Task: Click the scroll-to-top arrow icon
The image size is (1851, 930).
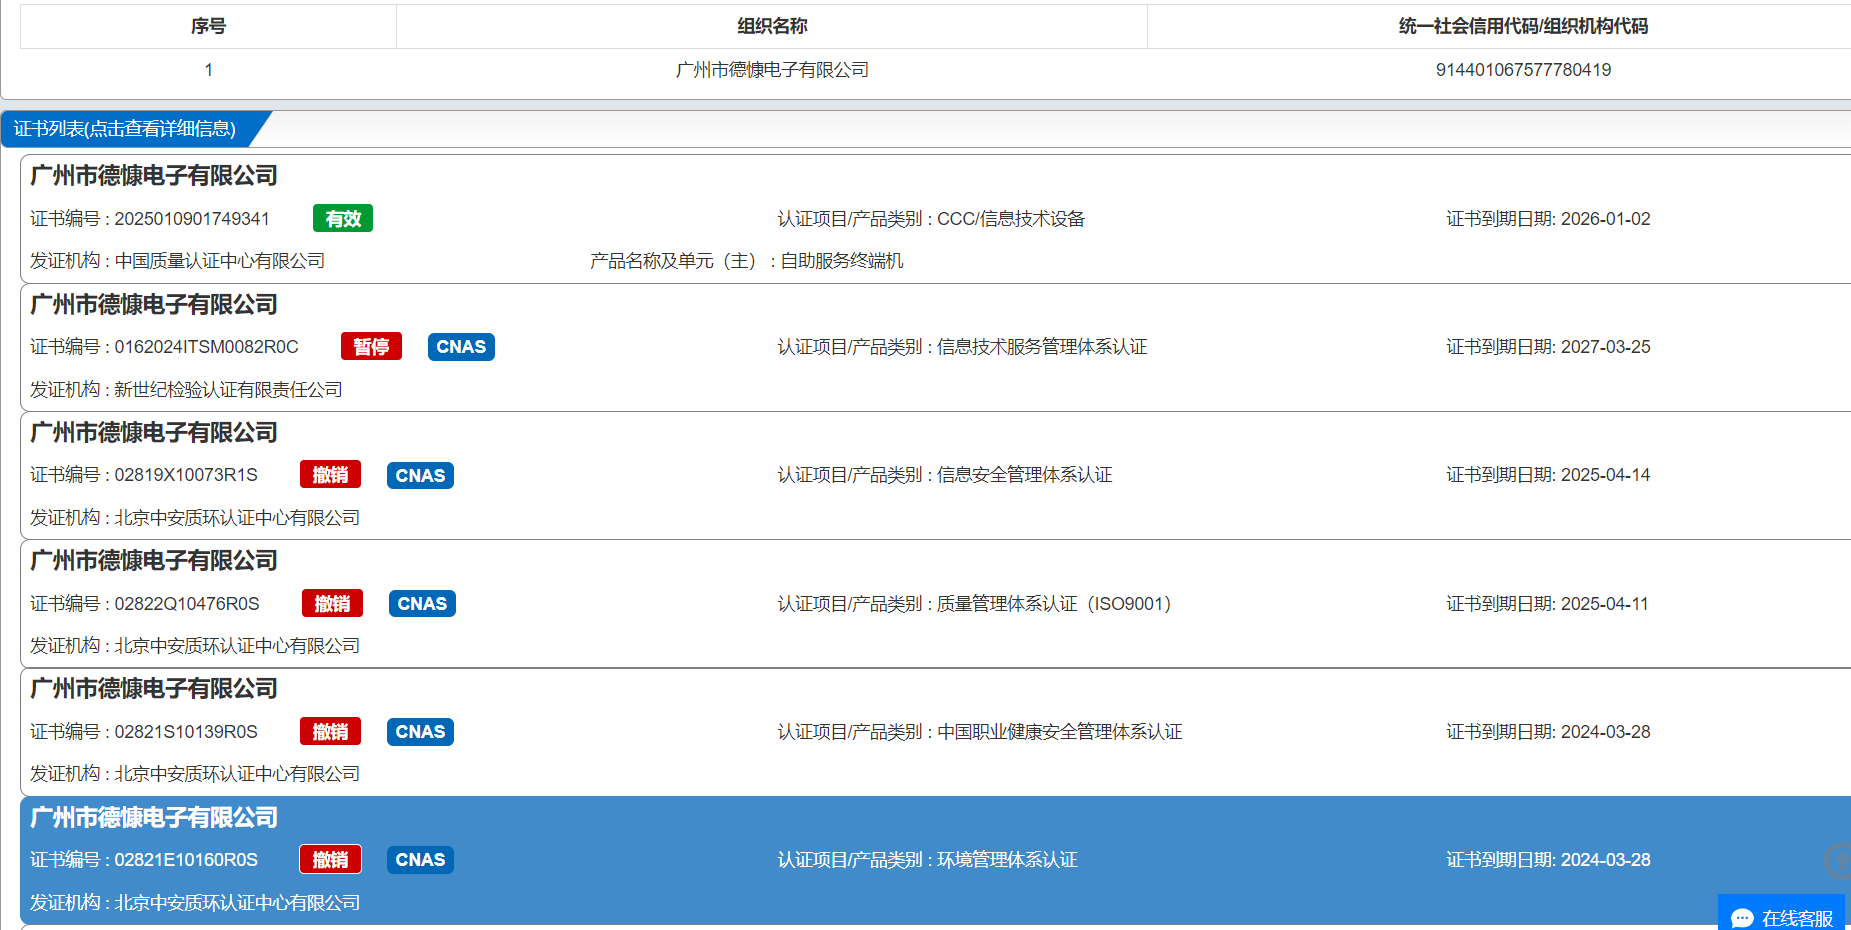Action: pos(1839,860)
